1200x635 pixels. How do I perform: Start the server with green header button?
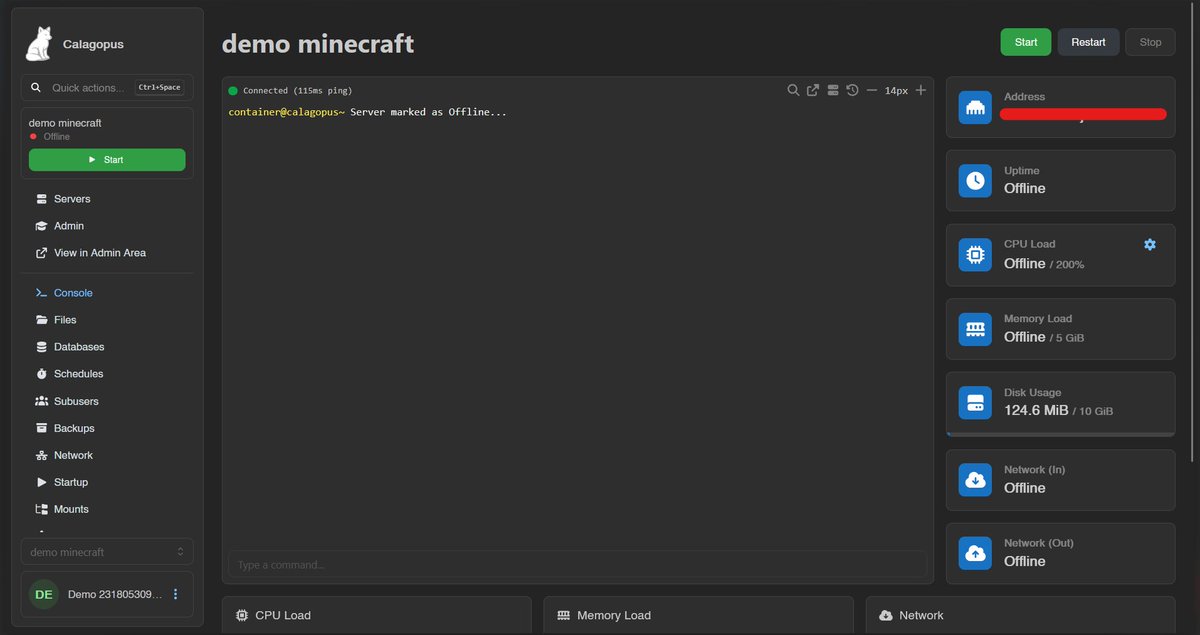(x=1026, y=42)
